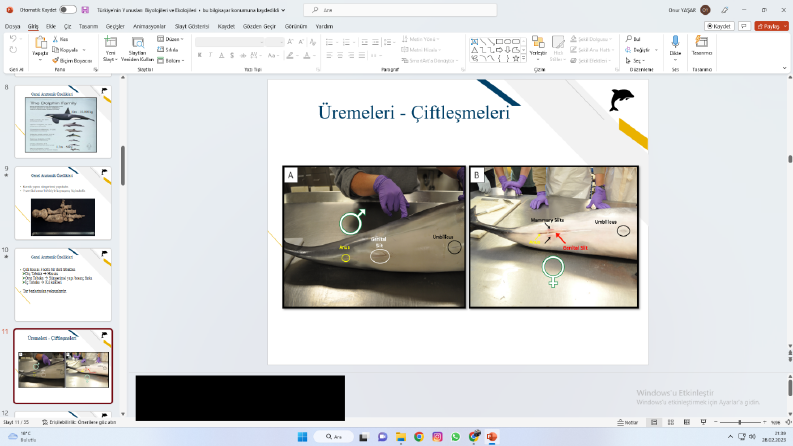
Task: Click the Kes (cut) scissors button
Action: coord(61,39)
